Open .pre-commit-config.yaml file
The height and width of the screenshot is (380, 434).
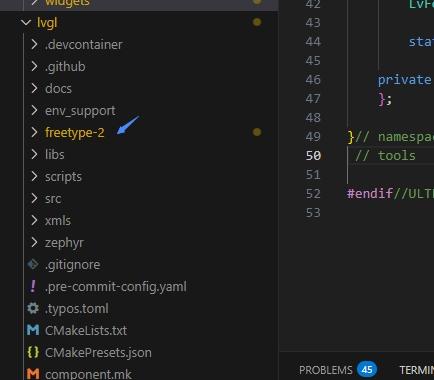[x=116, y=287]
